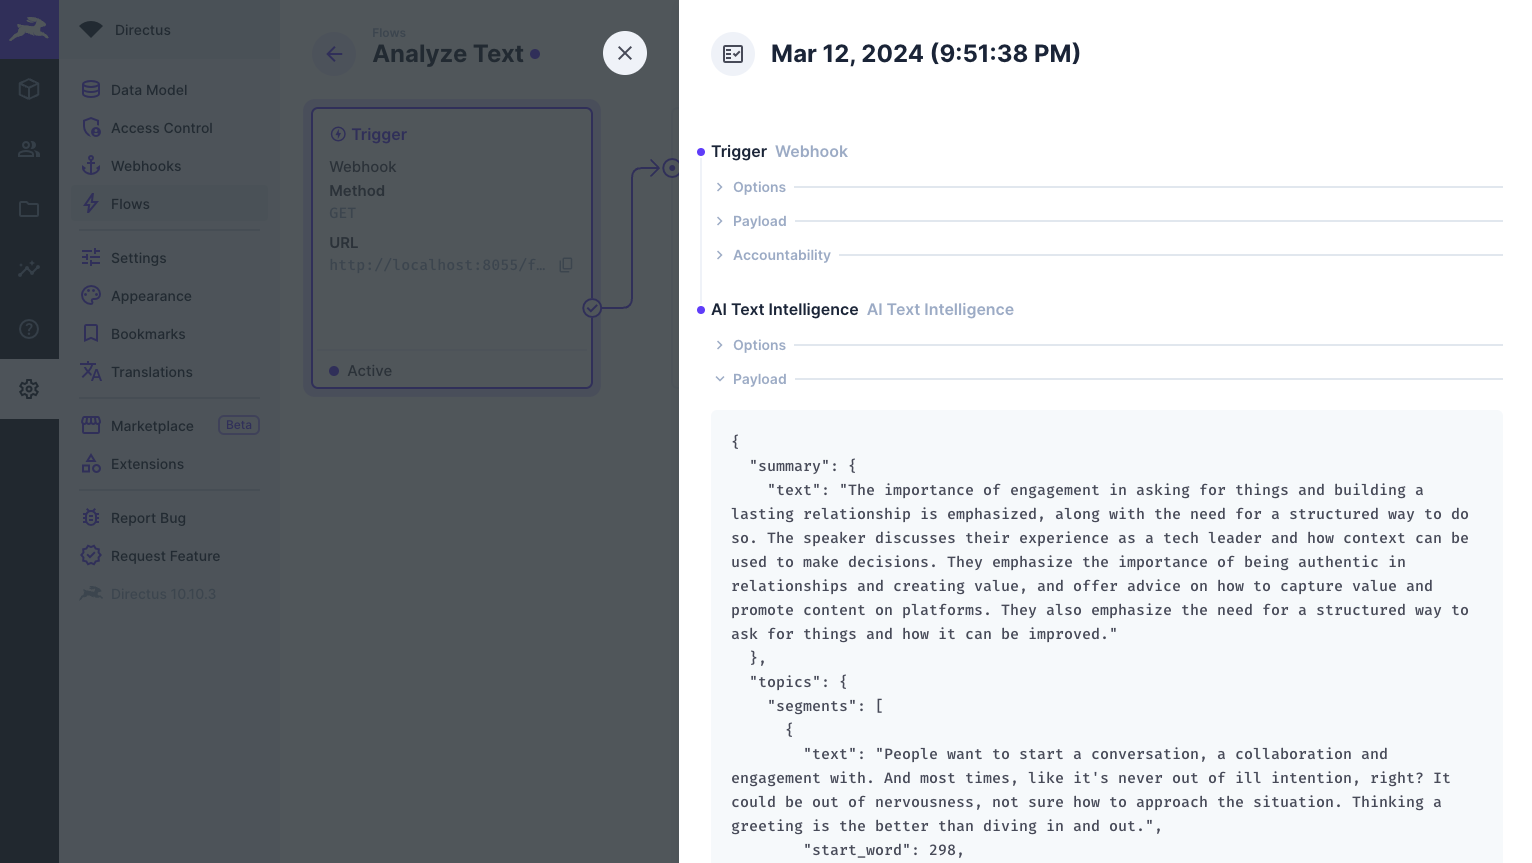The width and height of the screenshot is (1532, 863).
Task: Click the Flows lightning bolt icon
Action: click(x=91, y=203)
